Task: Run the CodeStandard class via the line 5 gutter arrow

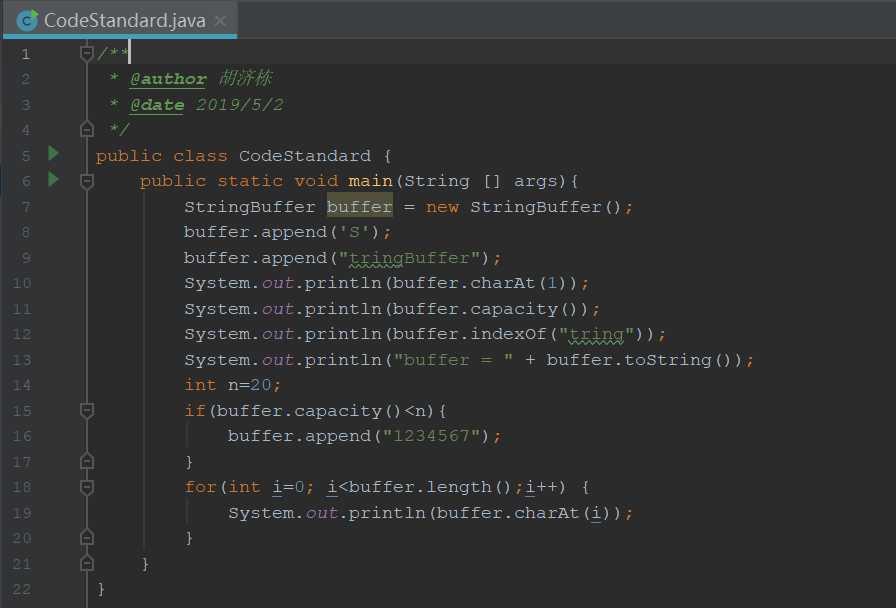Action: pos(53,153)
